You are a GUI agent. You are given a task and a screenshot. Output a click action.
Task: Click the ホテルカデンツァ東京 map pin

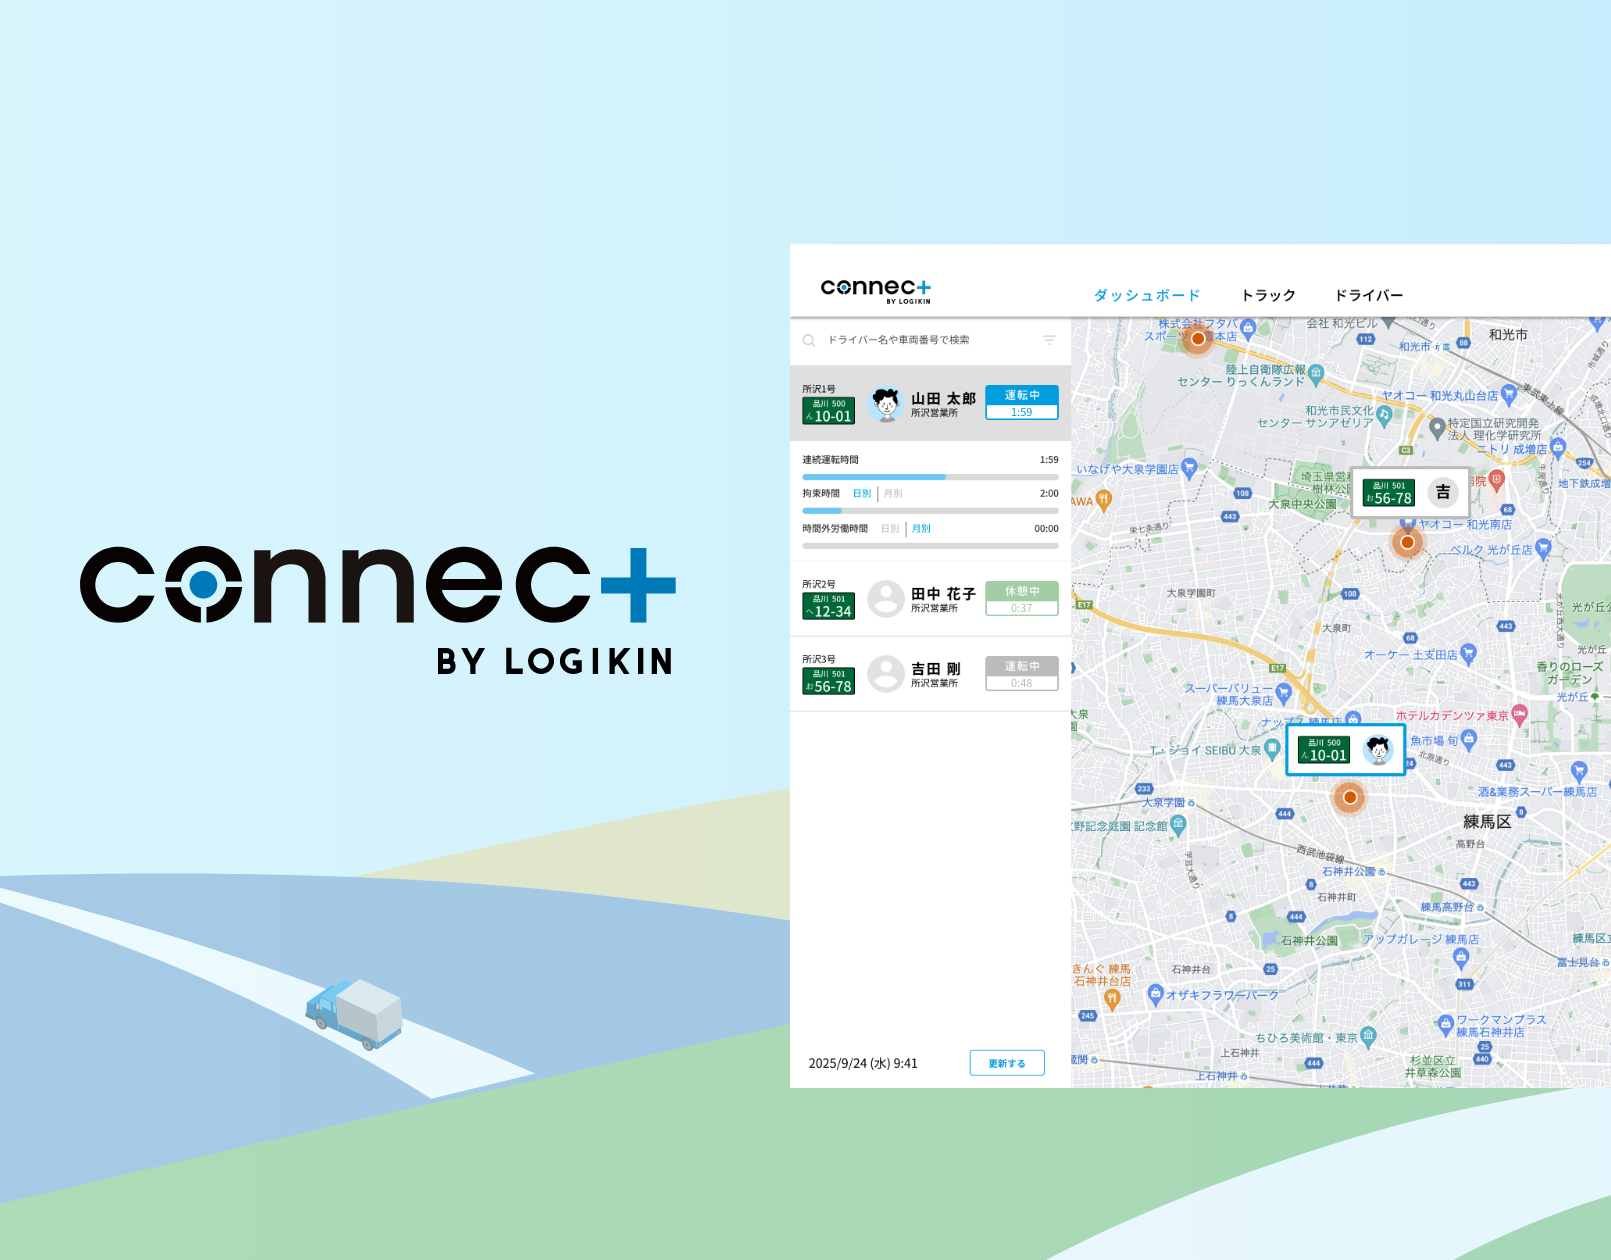click(x=1520, y=714)
